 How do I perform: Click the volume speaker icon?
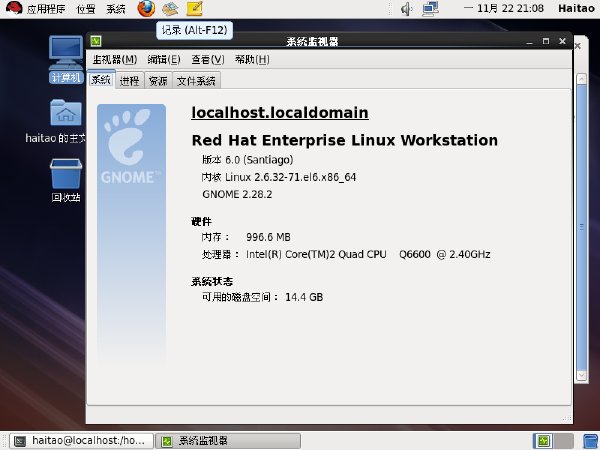406,8
